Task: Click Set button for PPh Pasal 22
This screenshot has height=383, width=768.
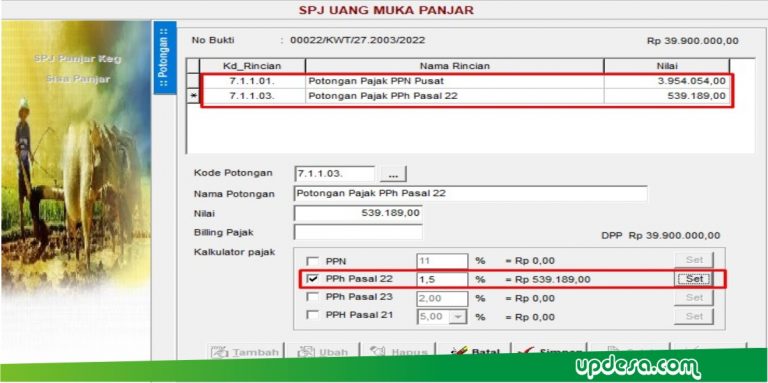Action: click(694, 279)
